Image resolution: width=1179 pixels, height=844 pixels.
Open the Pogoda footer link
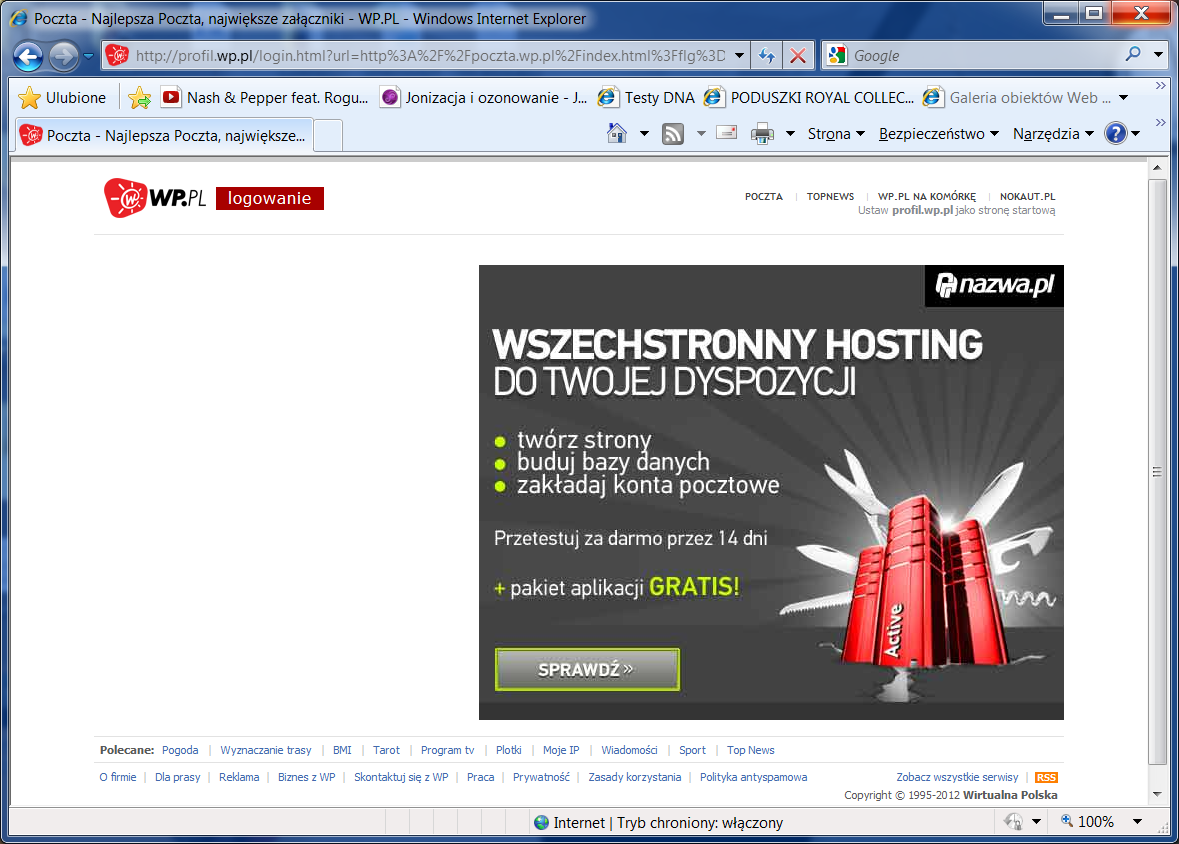[180, 750]
